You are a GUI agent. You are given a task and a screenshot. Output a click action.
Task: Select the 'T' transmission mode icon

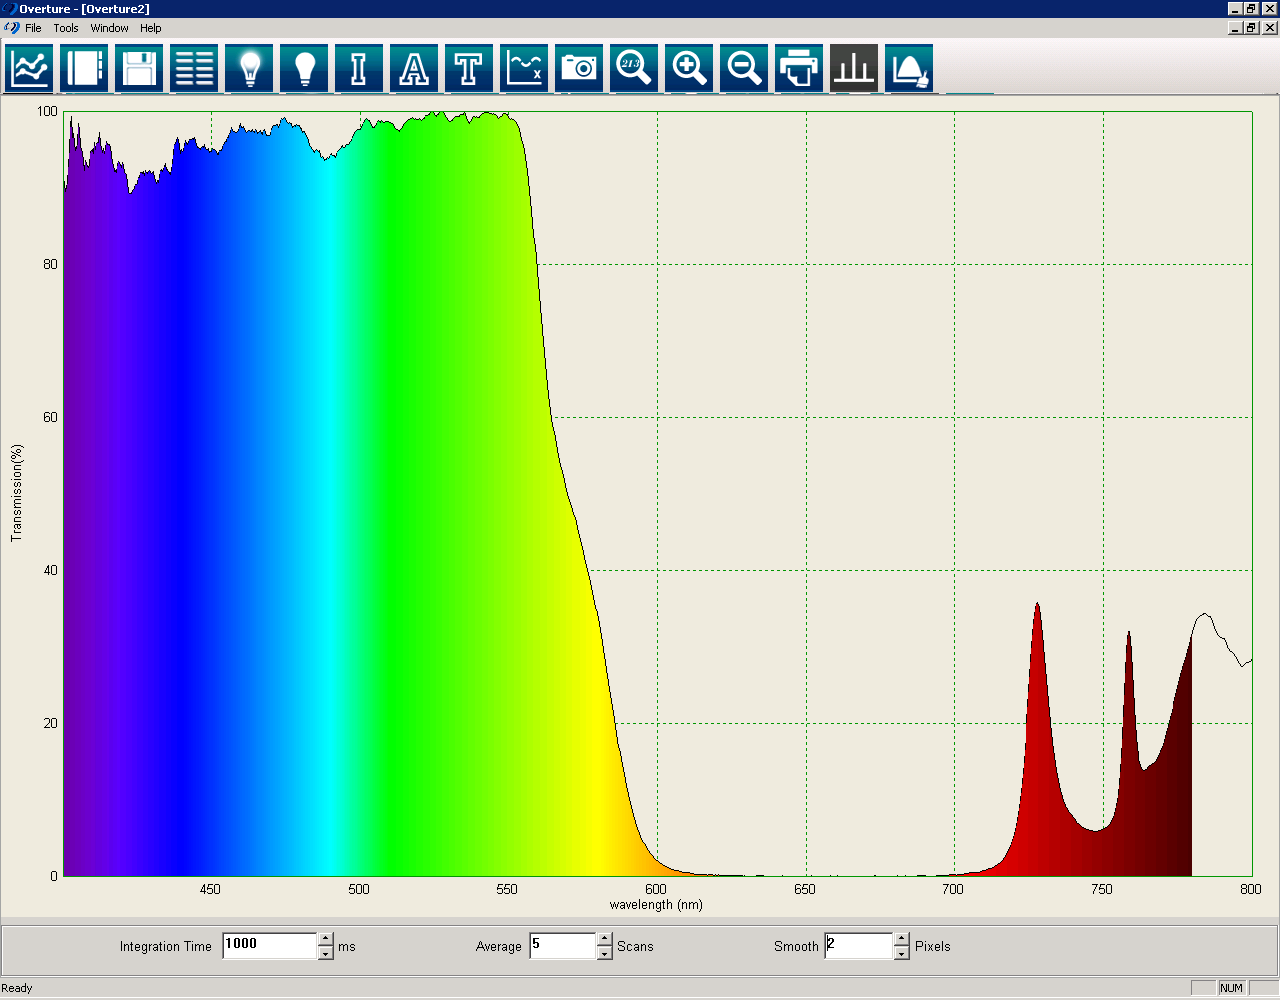[469, 68]
